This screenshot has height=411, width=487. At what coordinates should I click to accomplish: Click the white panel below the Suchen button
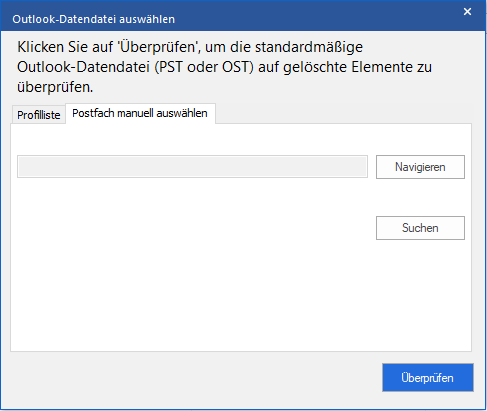(420, 293)
